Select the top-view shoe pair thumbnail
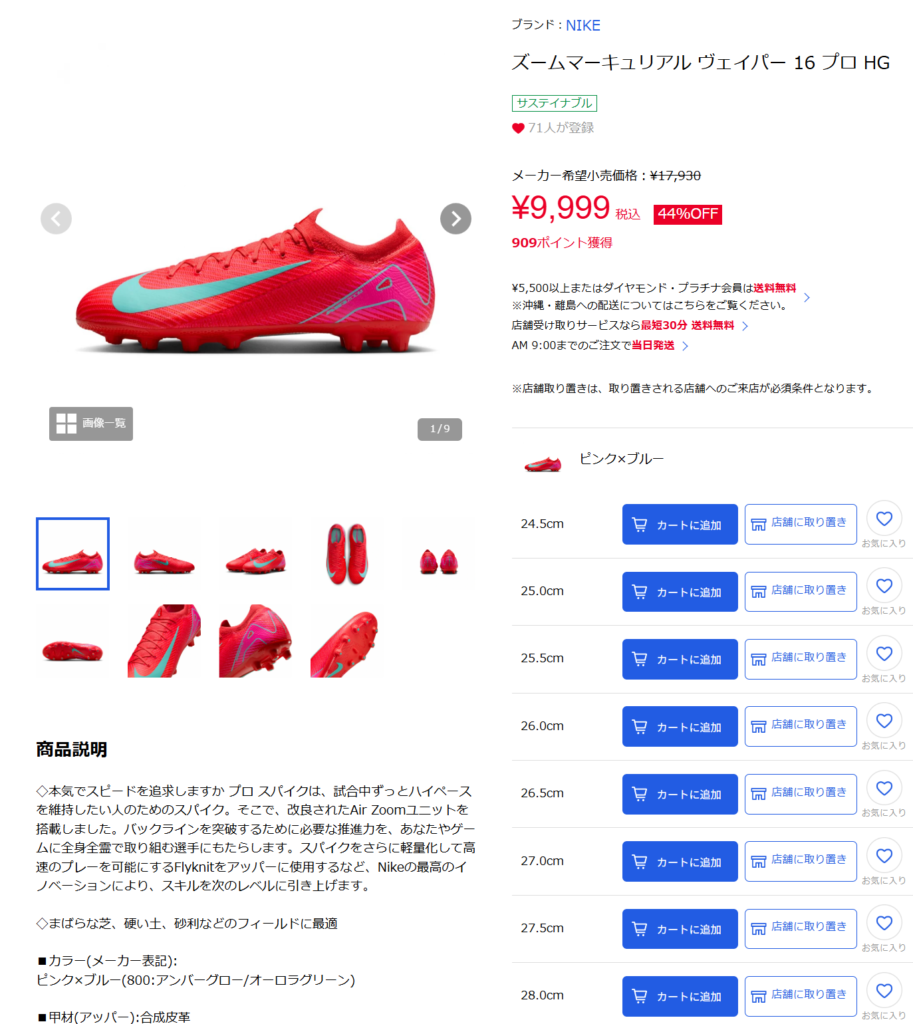Screen dimensions: 913x1024 [347, 554]
